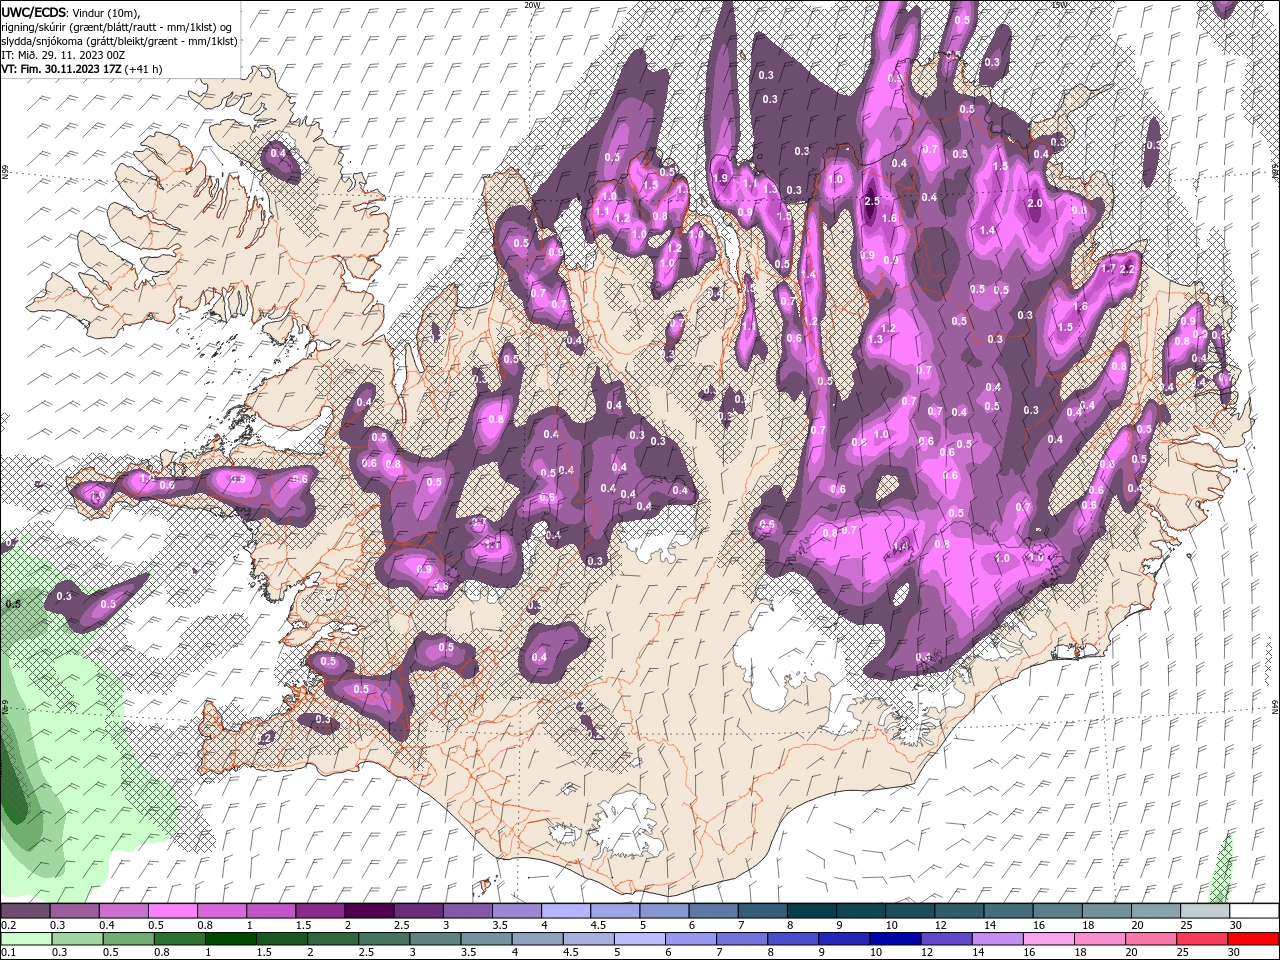Pick the lower legend green swatch starting at 2
Screen dimensions: 1280x960
pos(333,939)
